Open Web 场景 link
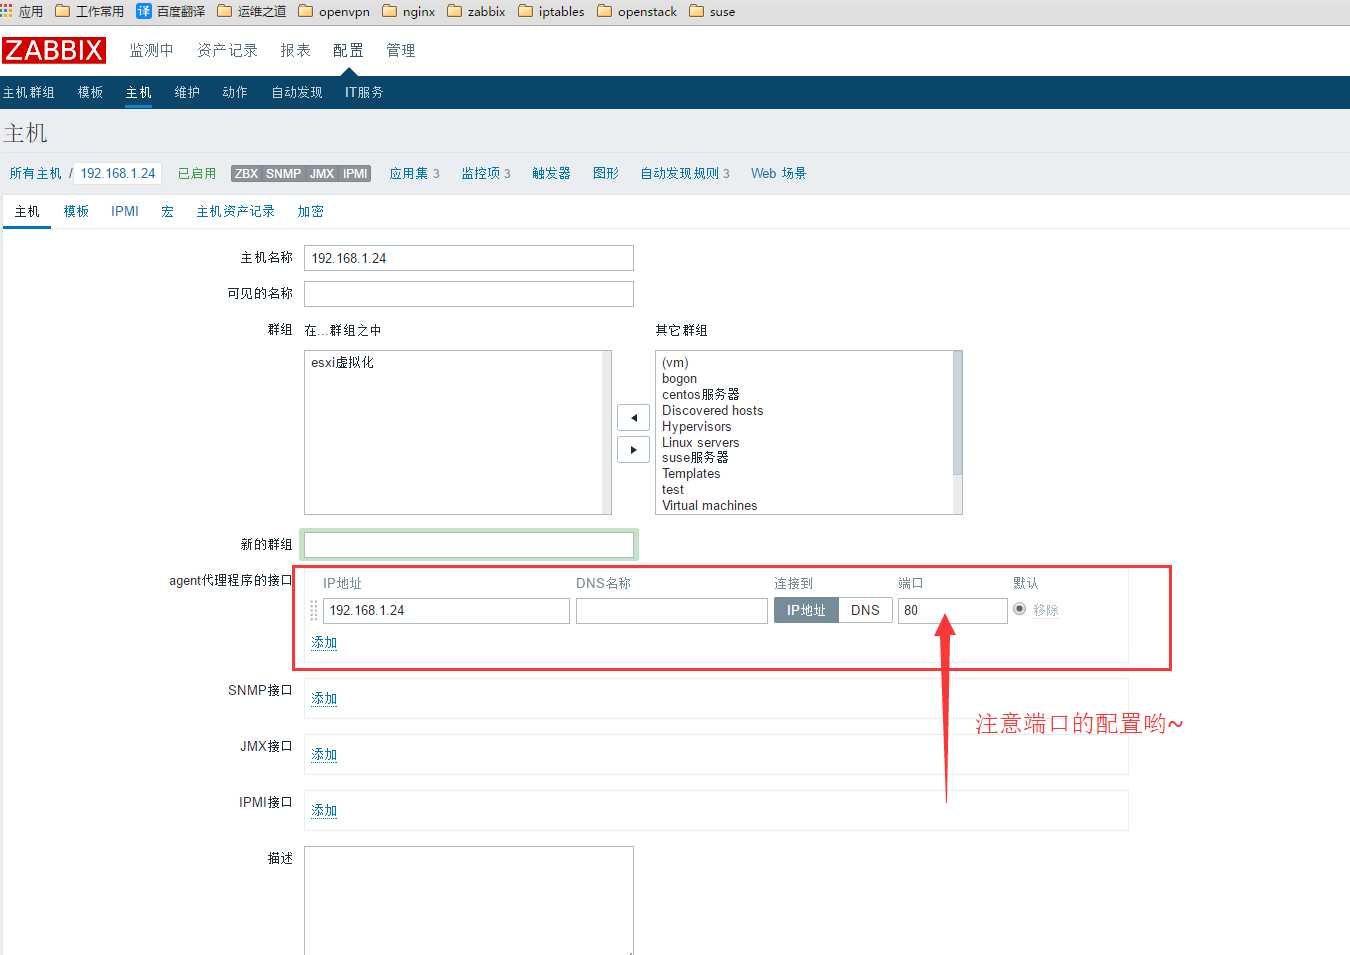Screen dimensions: 1350x955 click(779, 173)
